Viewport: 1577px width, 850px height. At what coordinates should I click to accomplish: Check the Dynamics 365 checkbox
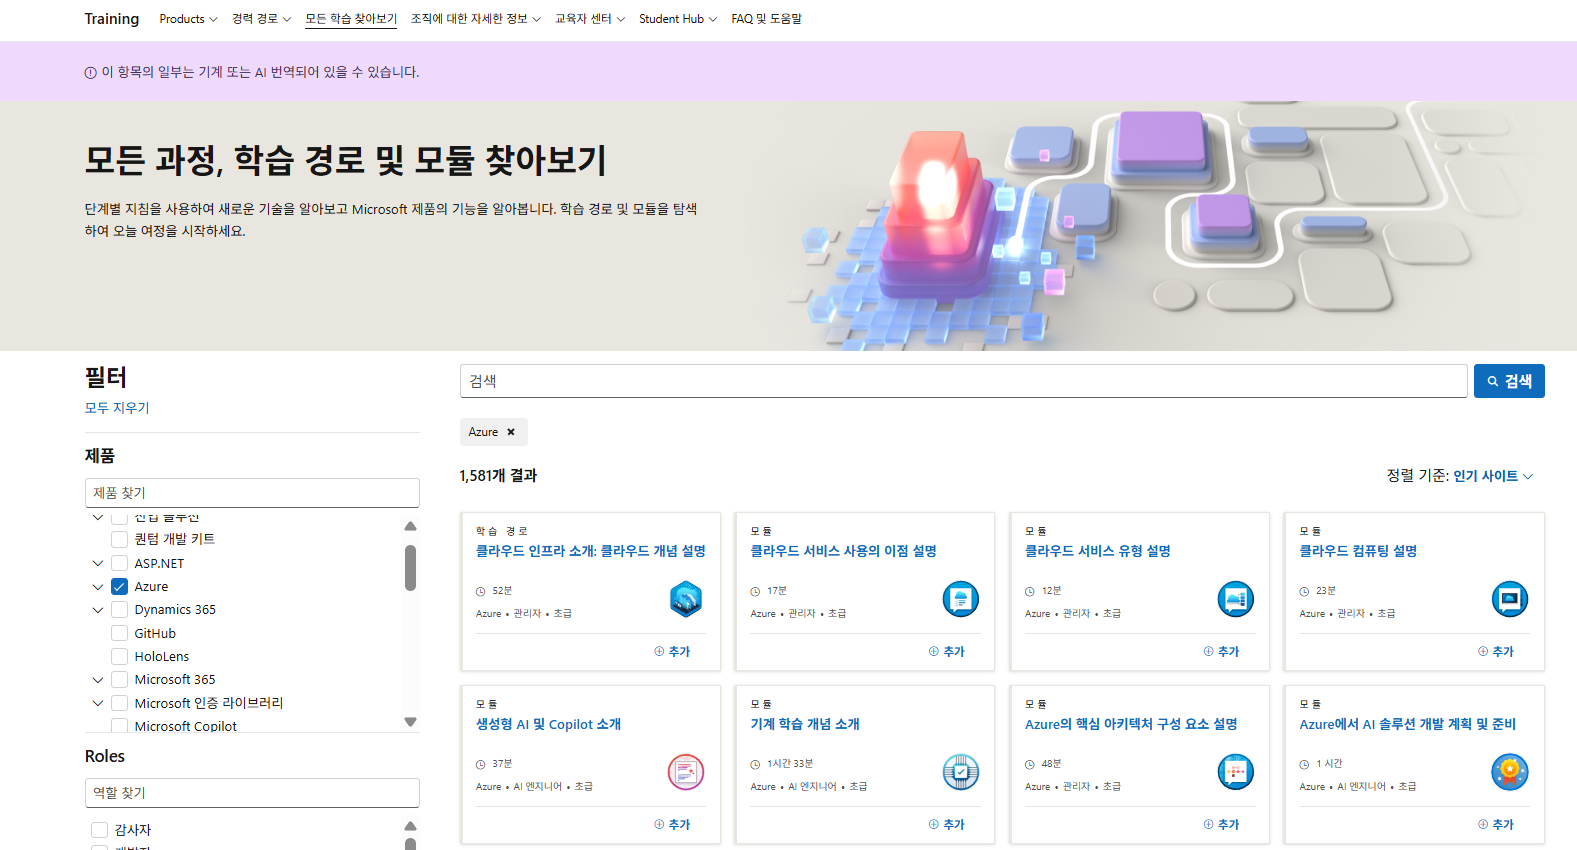[x=120, y=609]
